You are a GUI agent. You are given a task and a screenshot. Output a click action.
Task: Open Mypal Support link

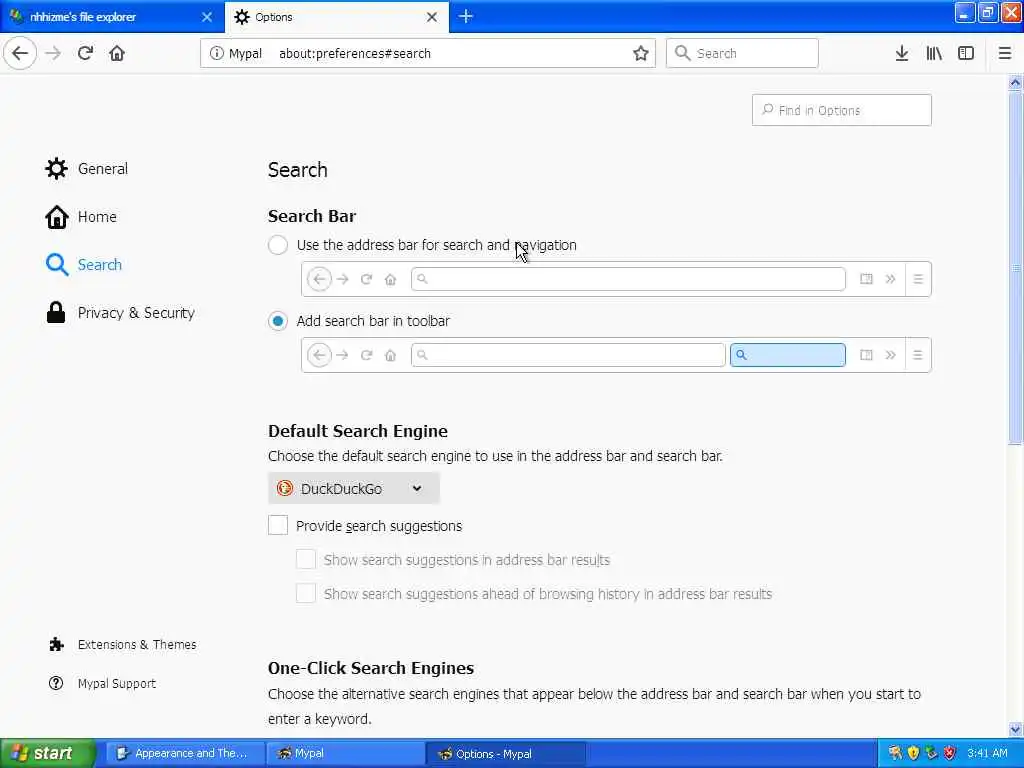pos(102,683)
